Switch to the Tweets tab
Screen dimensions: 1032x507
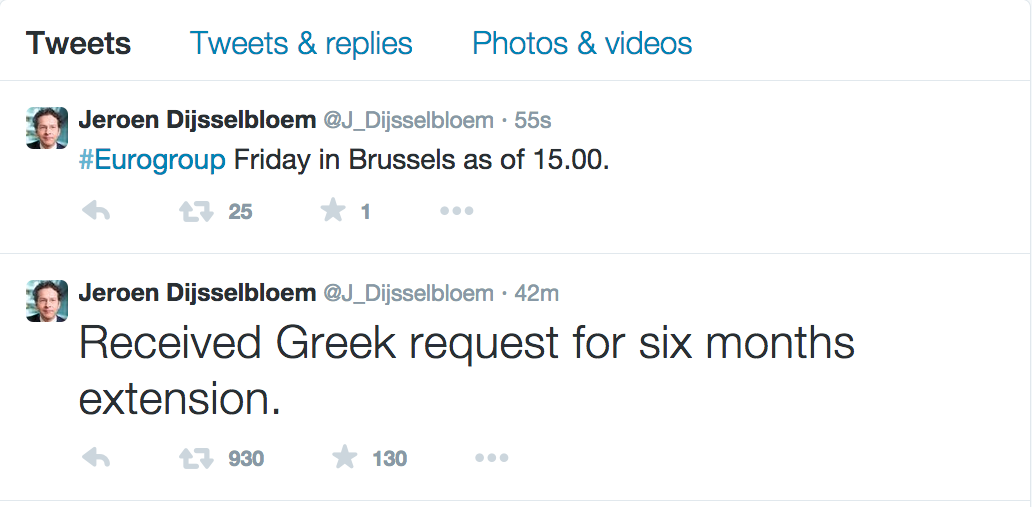[78, 44]
